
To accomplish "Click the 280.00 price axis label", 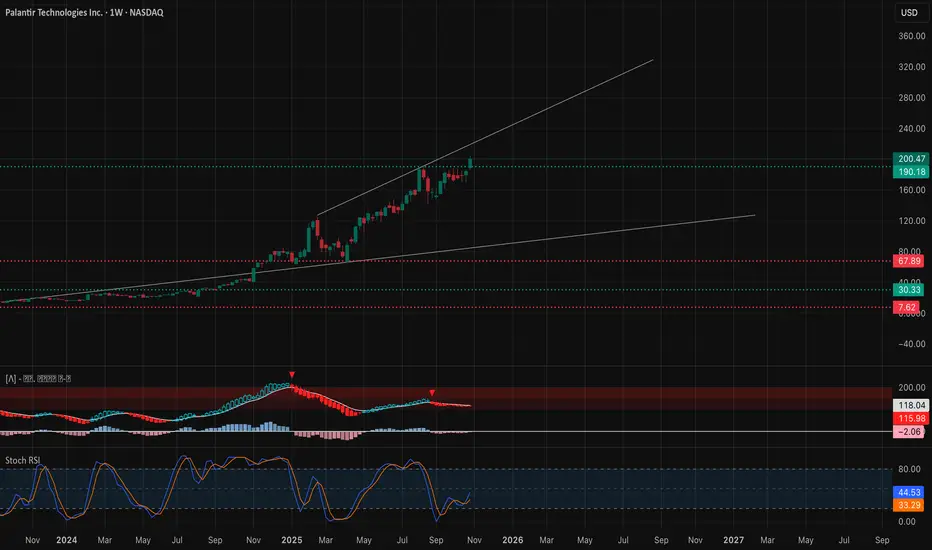I will (912, 98).
